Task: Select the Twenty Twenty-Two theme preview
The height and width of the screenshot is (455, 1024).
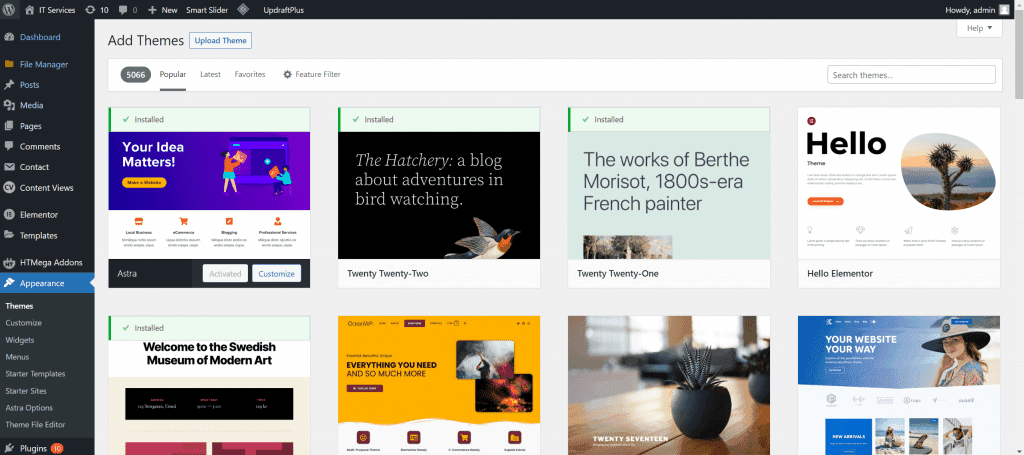Action: coord(439,195)
